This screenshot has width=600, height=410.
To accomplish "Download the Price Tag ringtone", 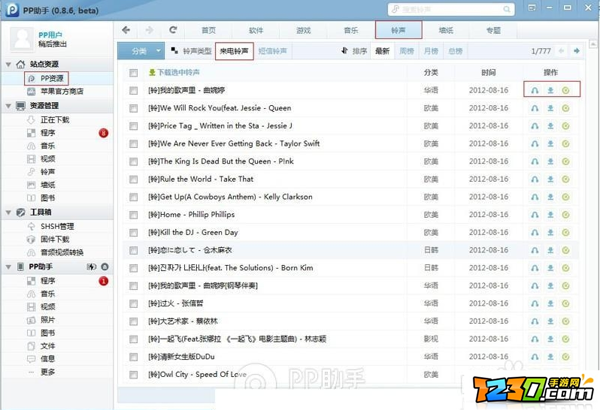I will (x=550, y=126).
